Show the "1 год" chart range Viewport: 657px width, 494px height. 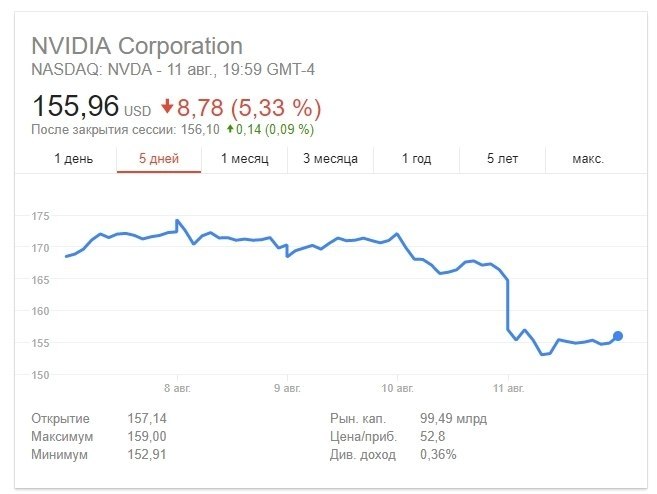click(x=417, y=158)
